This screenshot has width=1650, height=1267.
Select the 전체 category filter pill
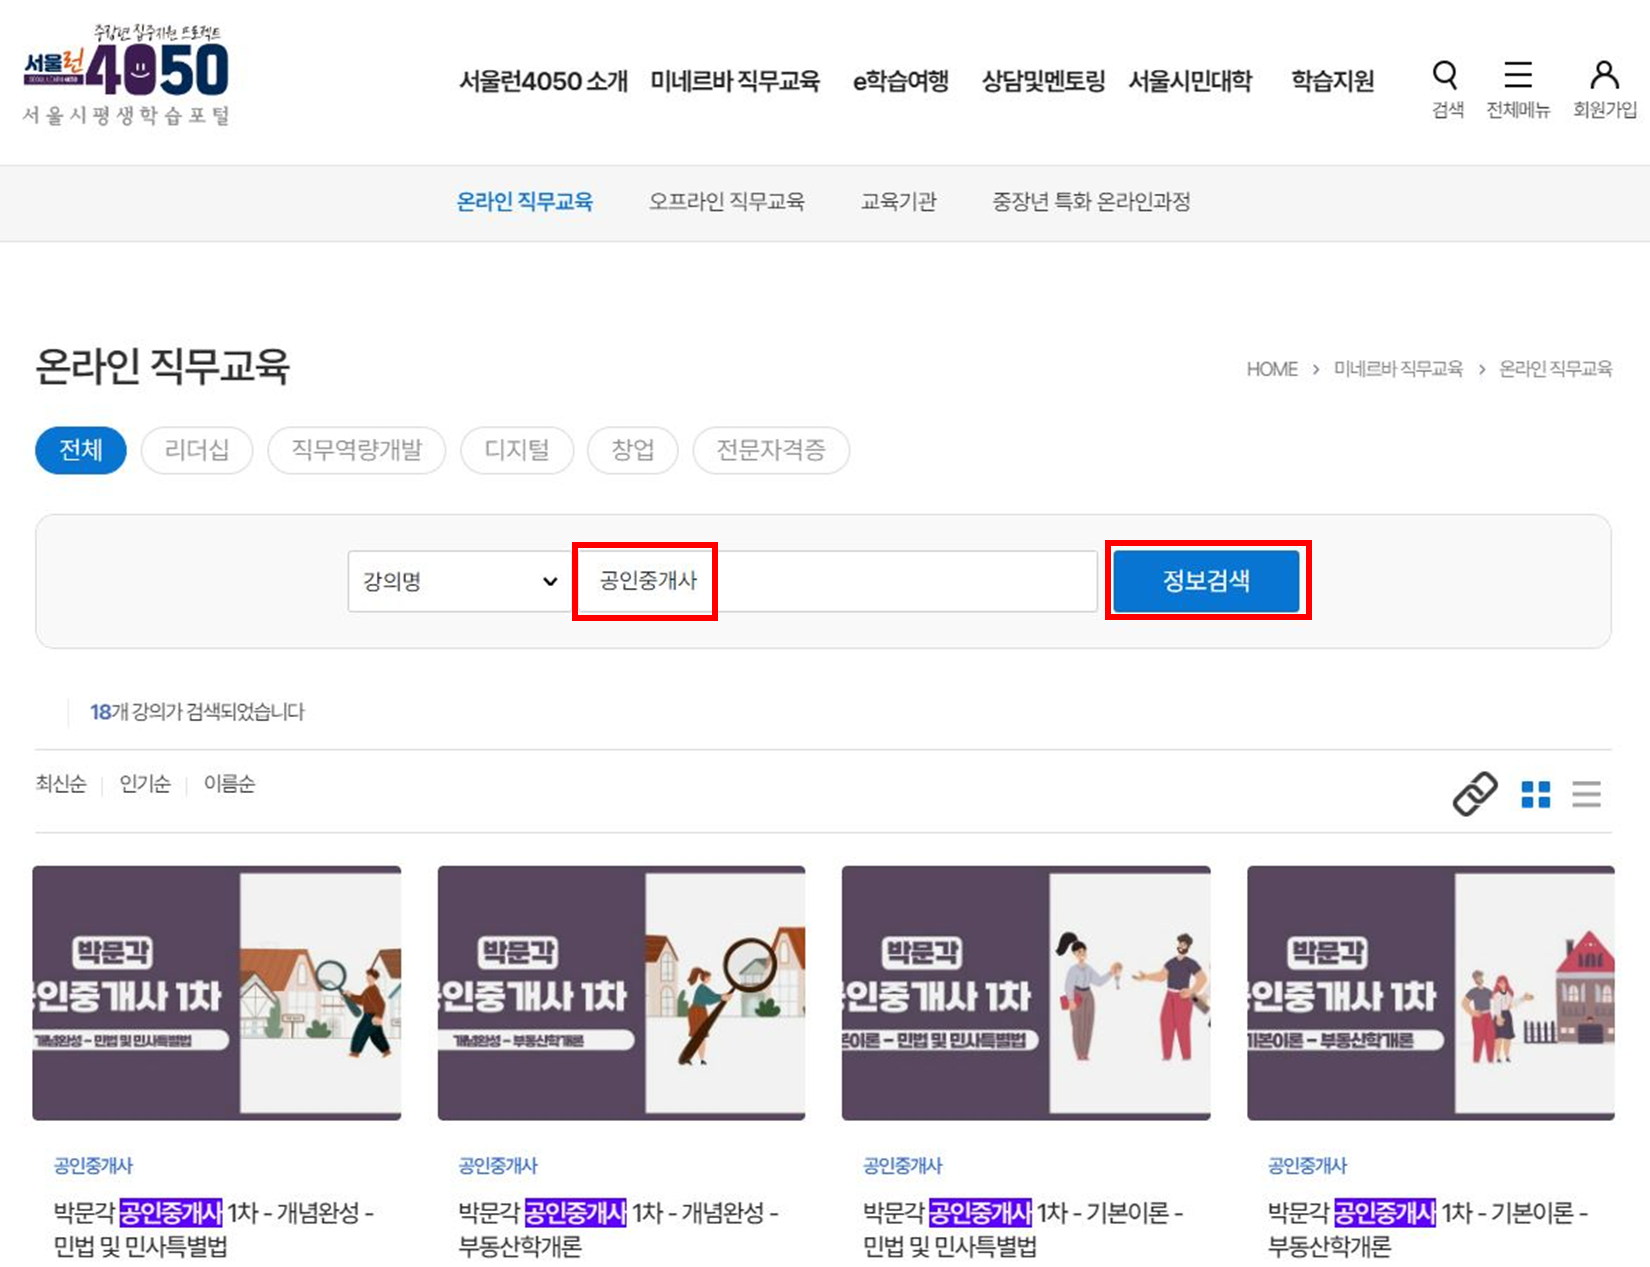(80, 450)
